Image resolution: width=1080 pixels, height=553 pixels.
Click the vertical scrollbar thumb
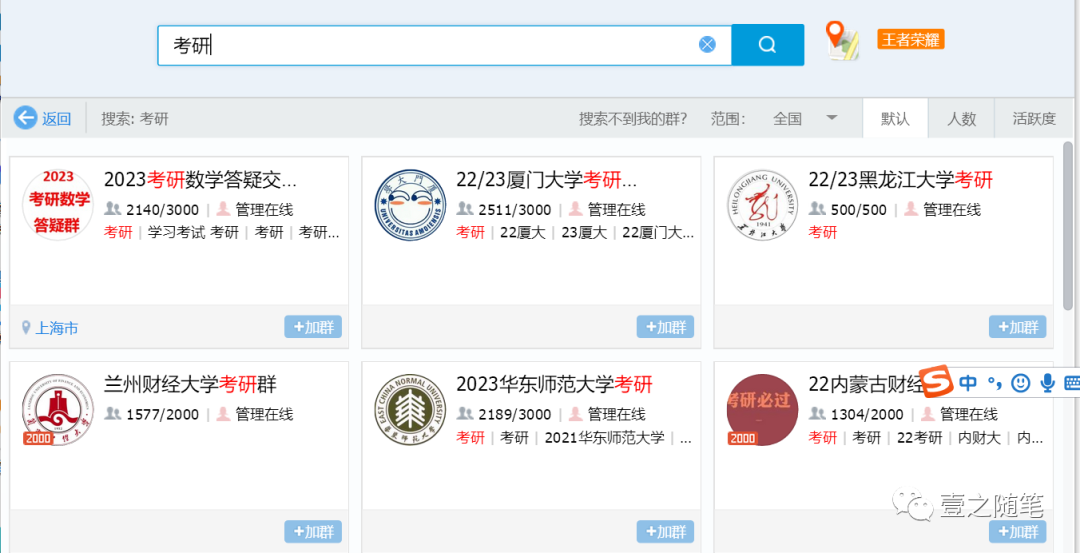point(1068,225)
